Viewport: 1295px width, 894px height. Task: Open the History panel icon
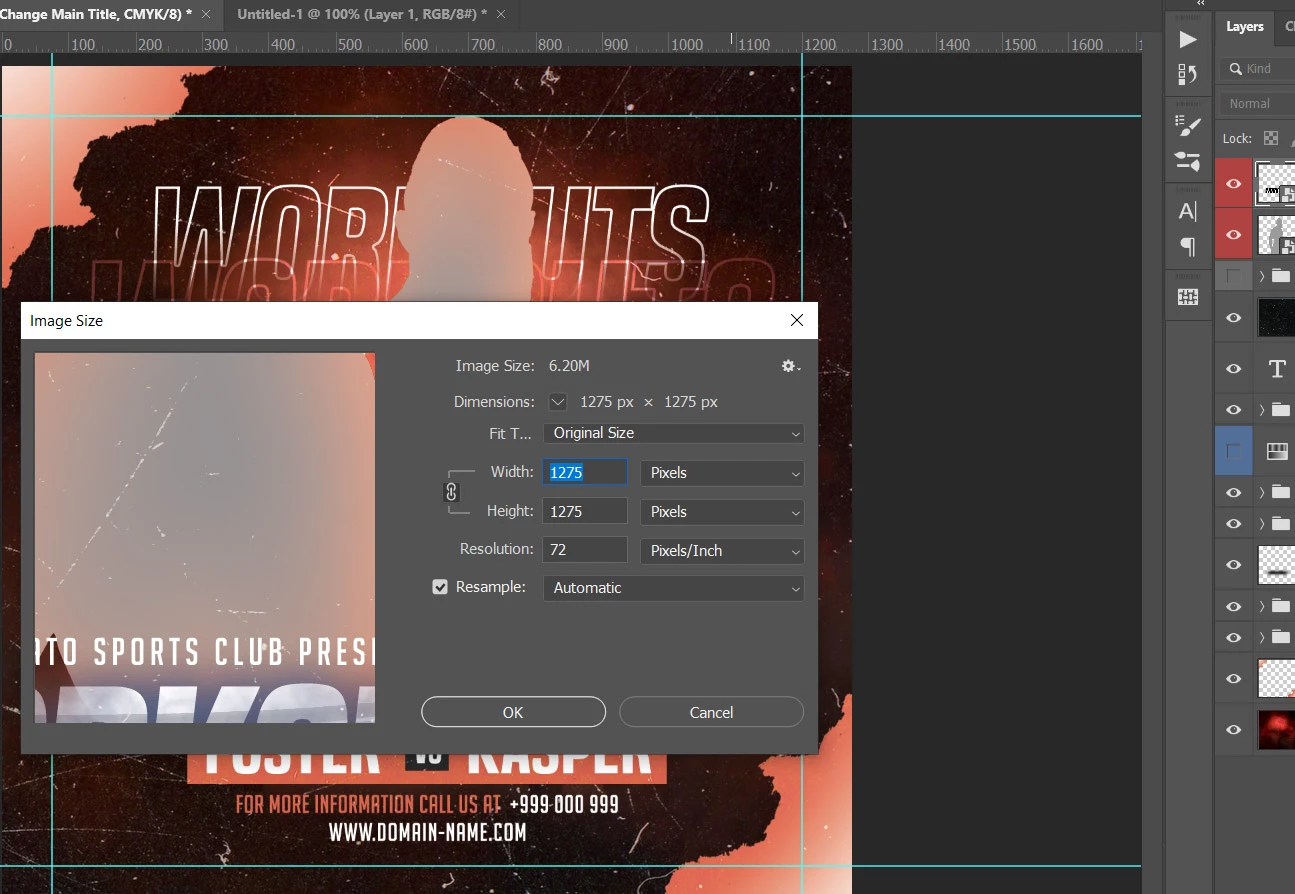pos(1187,75)
